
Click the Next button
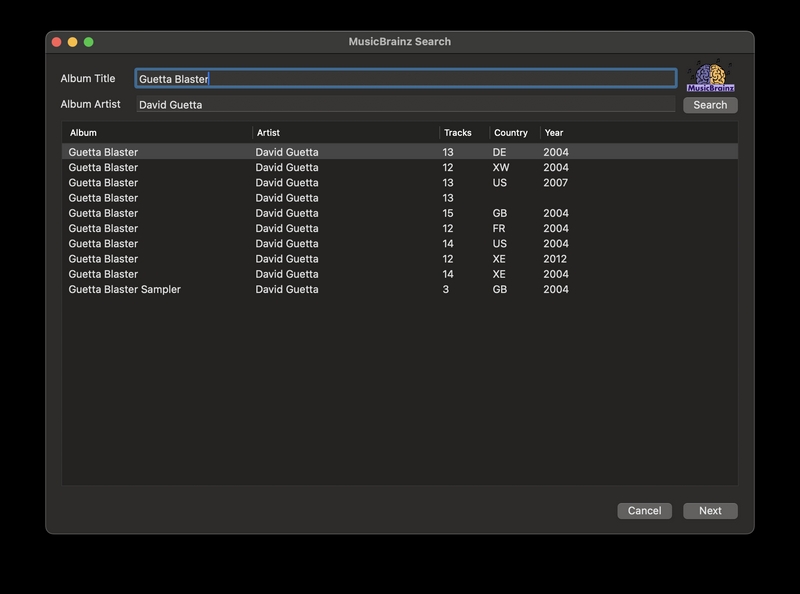[x=710, y=511]
